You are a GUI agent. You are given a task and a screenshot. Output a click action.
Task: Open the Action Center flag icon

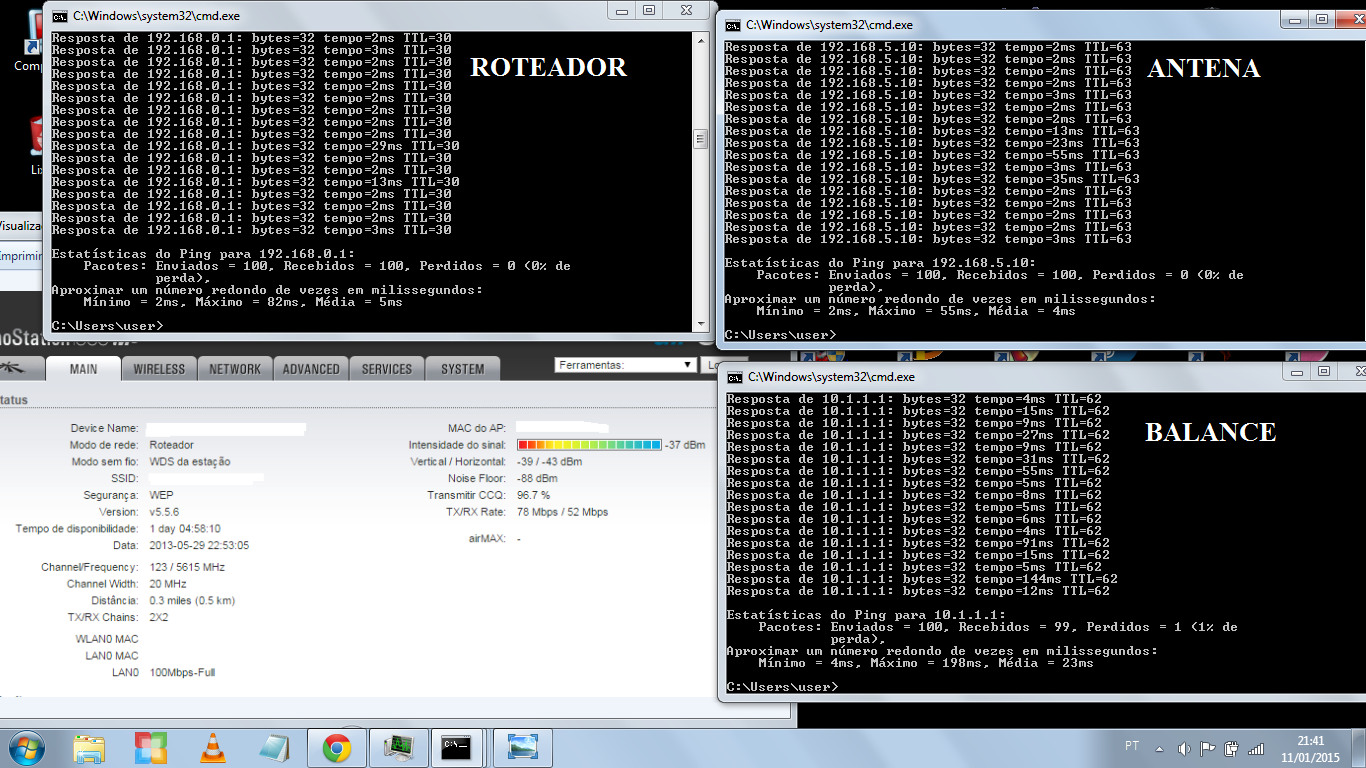(x=1208, y=748)
